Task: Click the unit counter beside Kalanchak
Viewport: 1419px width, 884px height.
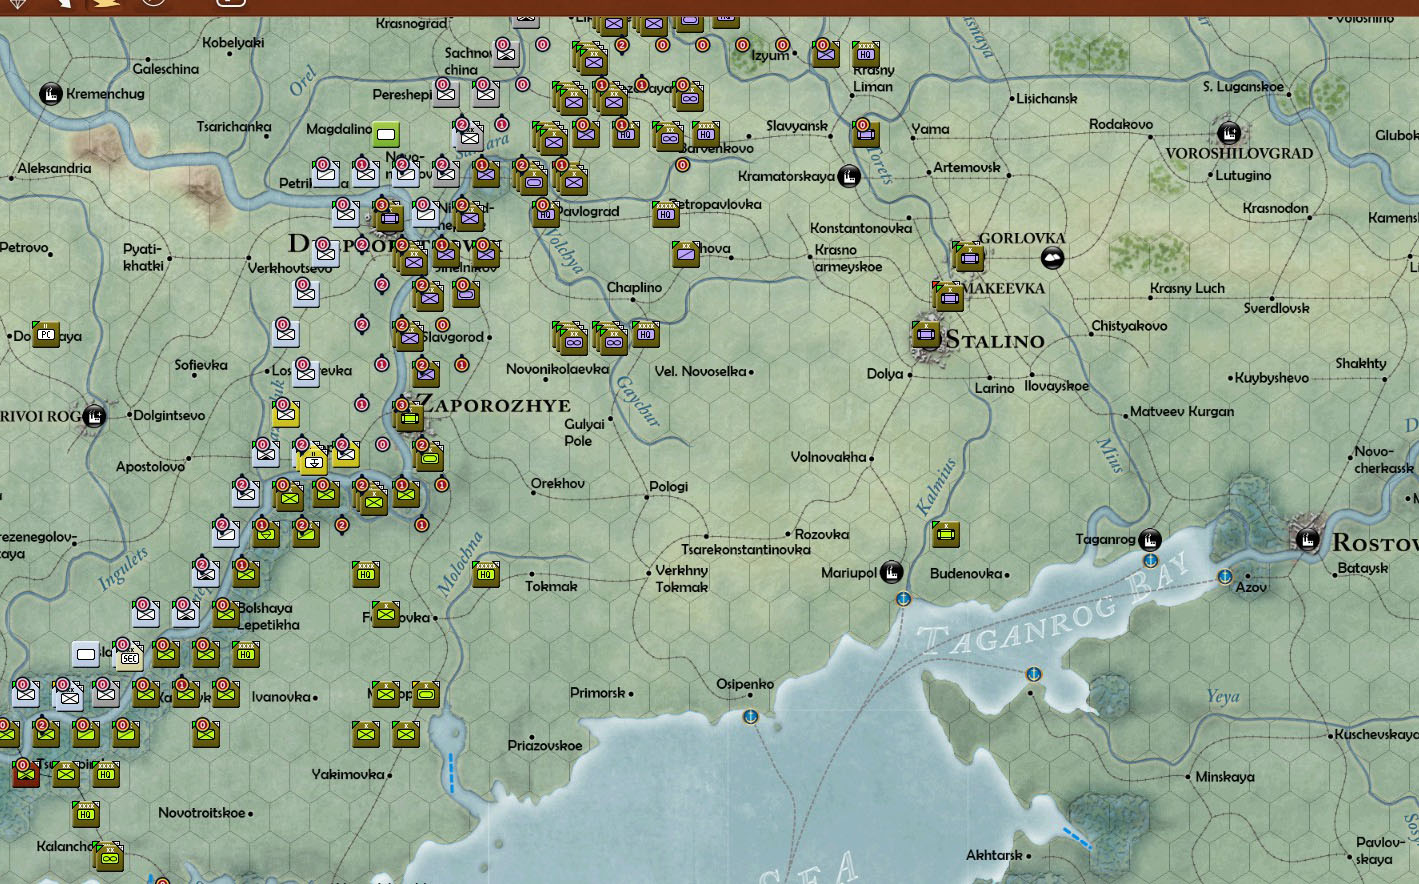Action: click(107, 856)
